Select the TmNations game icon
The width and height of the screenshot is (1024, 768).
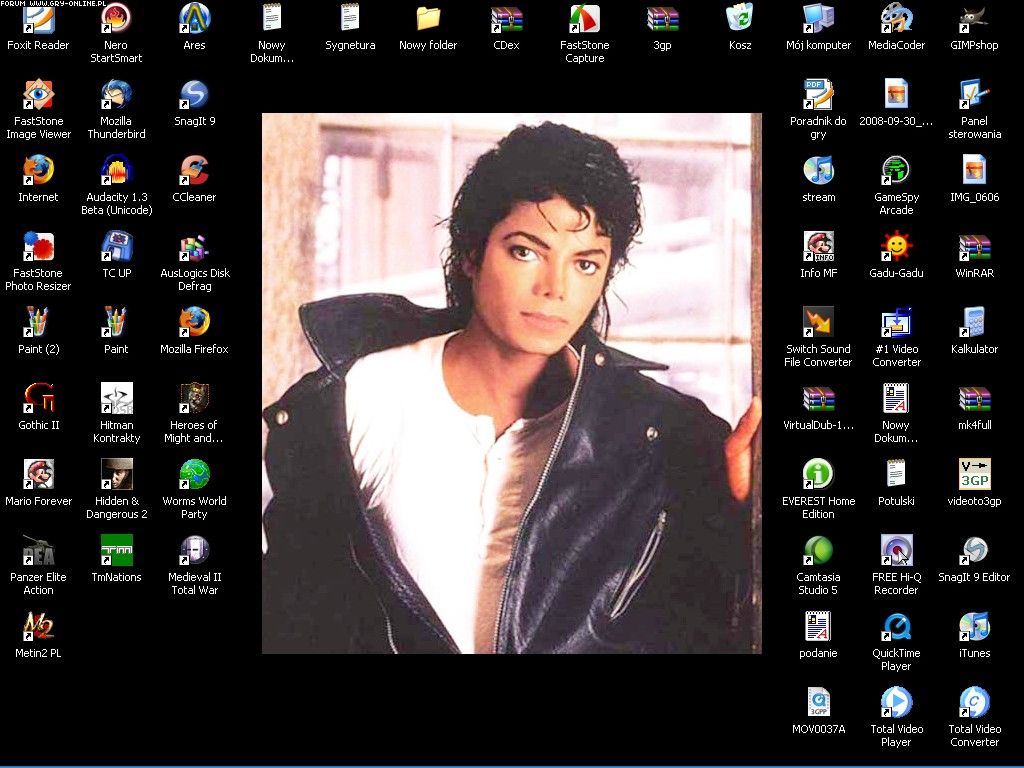pos(116,551)
